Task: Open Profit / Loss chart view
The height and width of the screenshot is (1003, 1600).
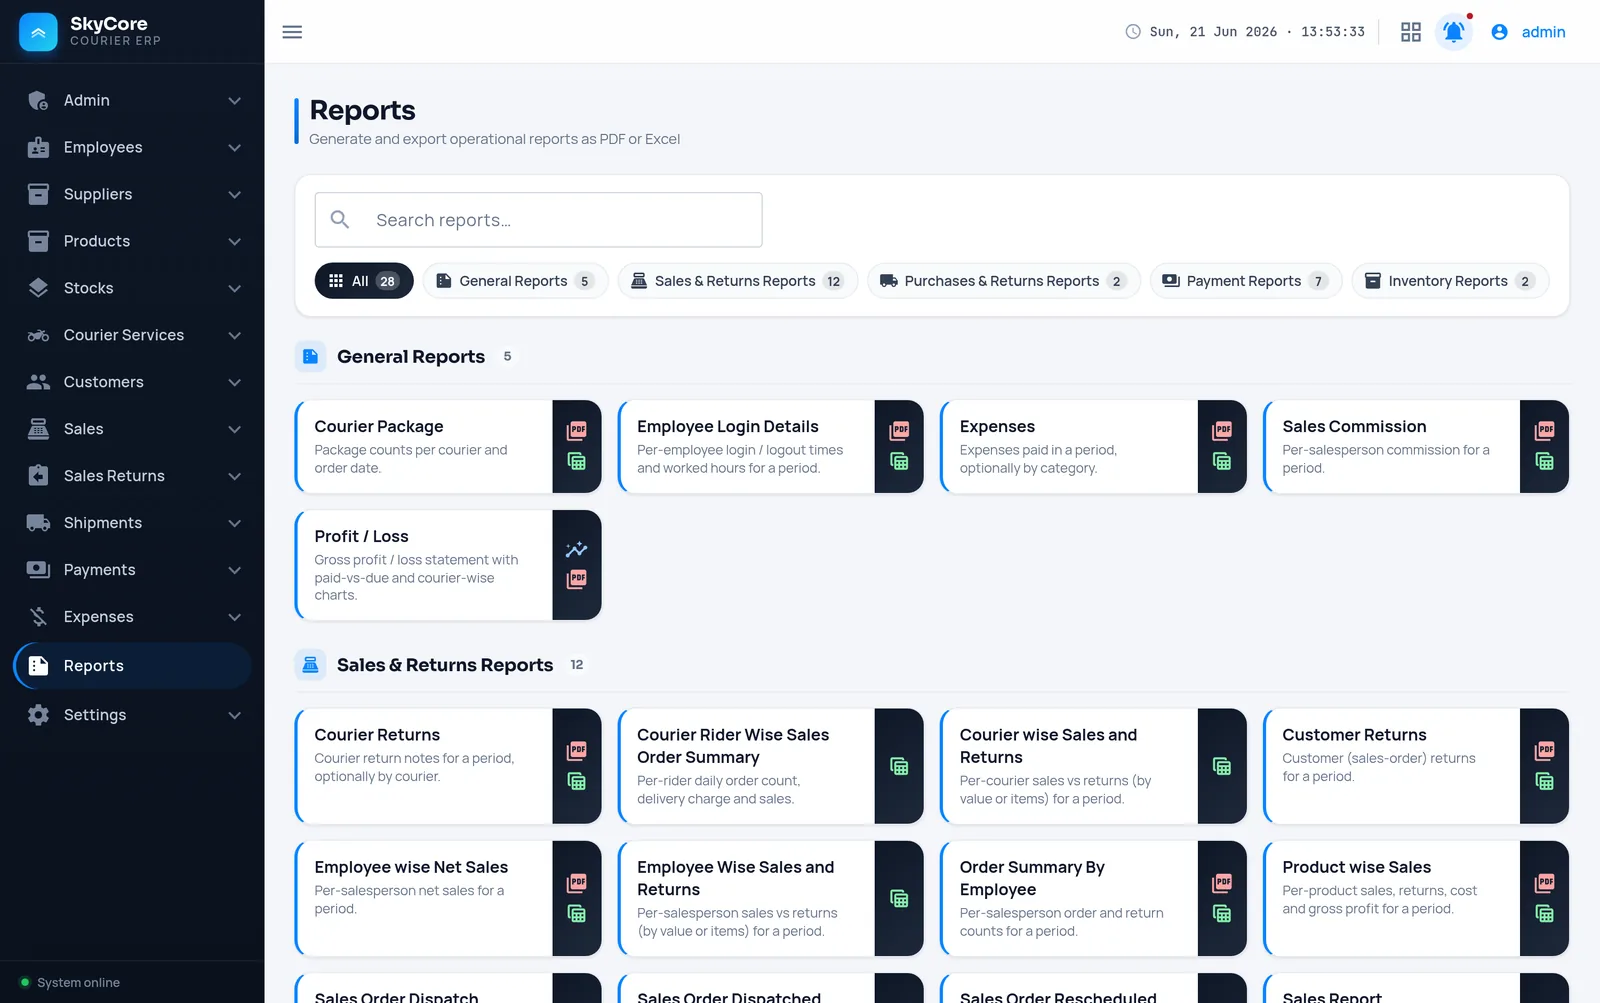Action: [577, 549]
